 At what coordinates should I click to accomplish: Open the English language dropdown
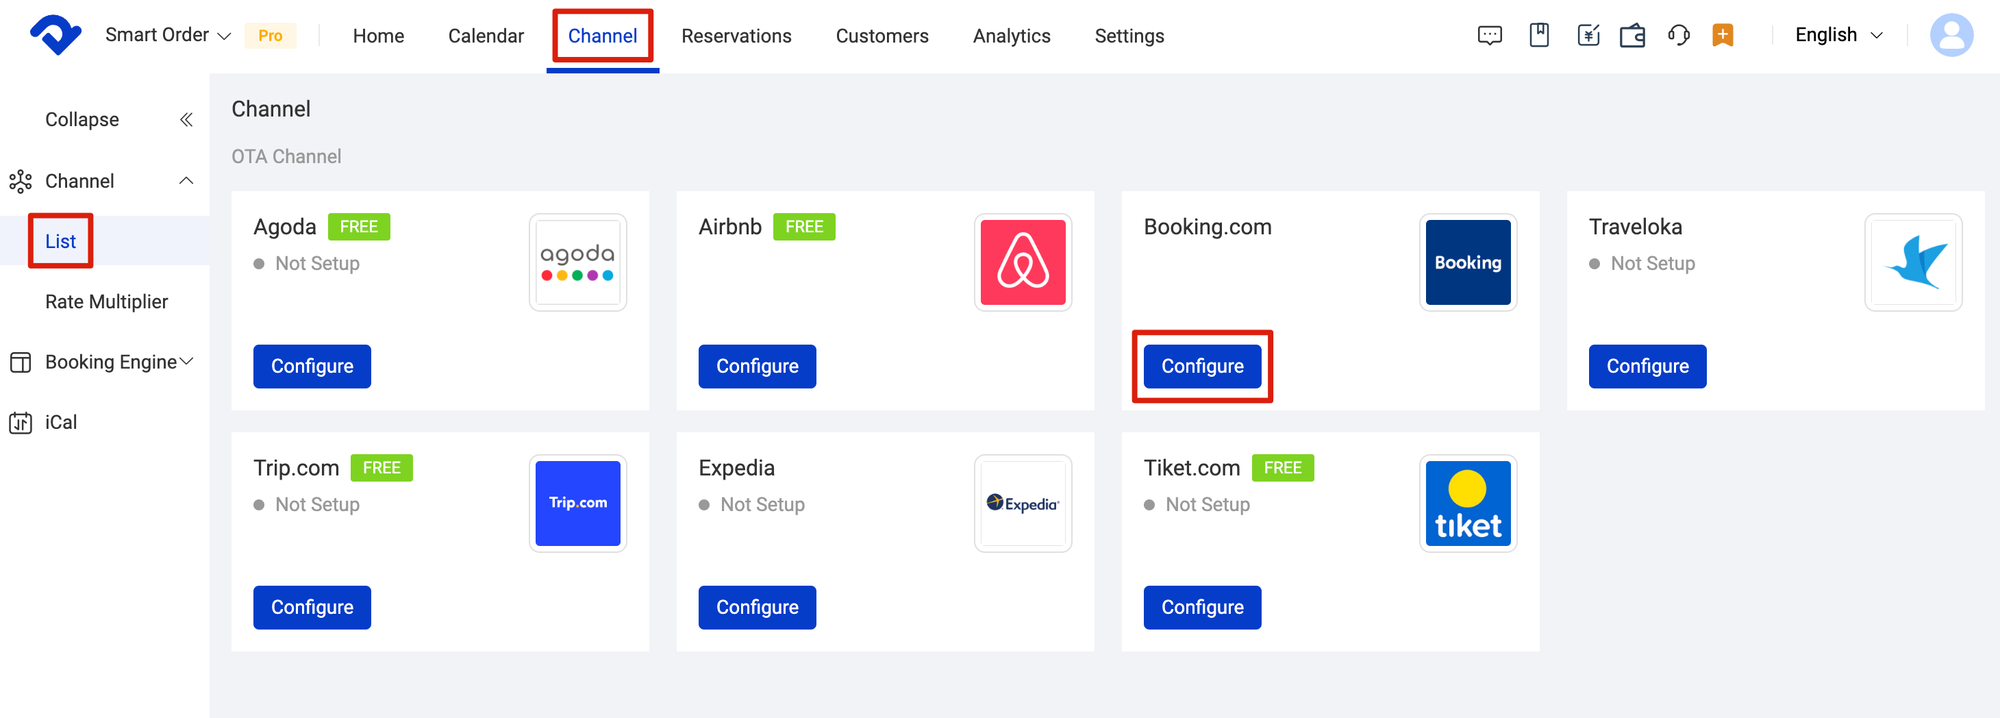pos(1838,36)
